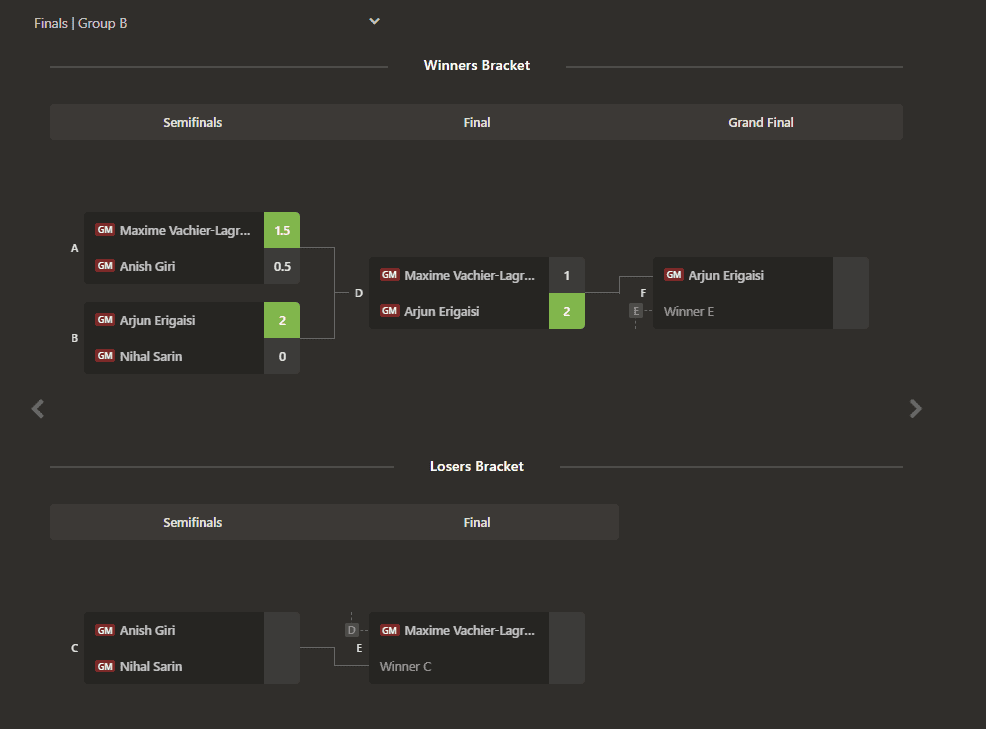Click the Winner C placeholder in match E
The image size is (986, 729).
pos(406,666)
